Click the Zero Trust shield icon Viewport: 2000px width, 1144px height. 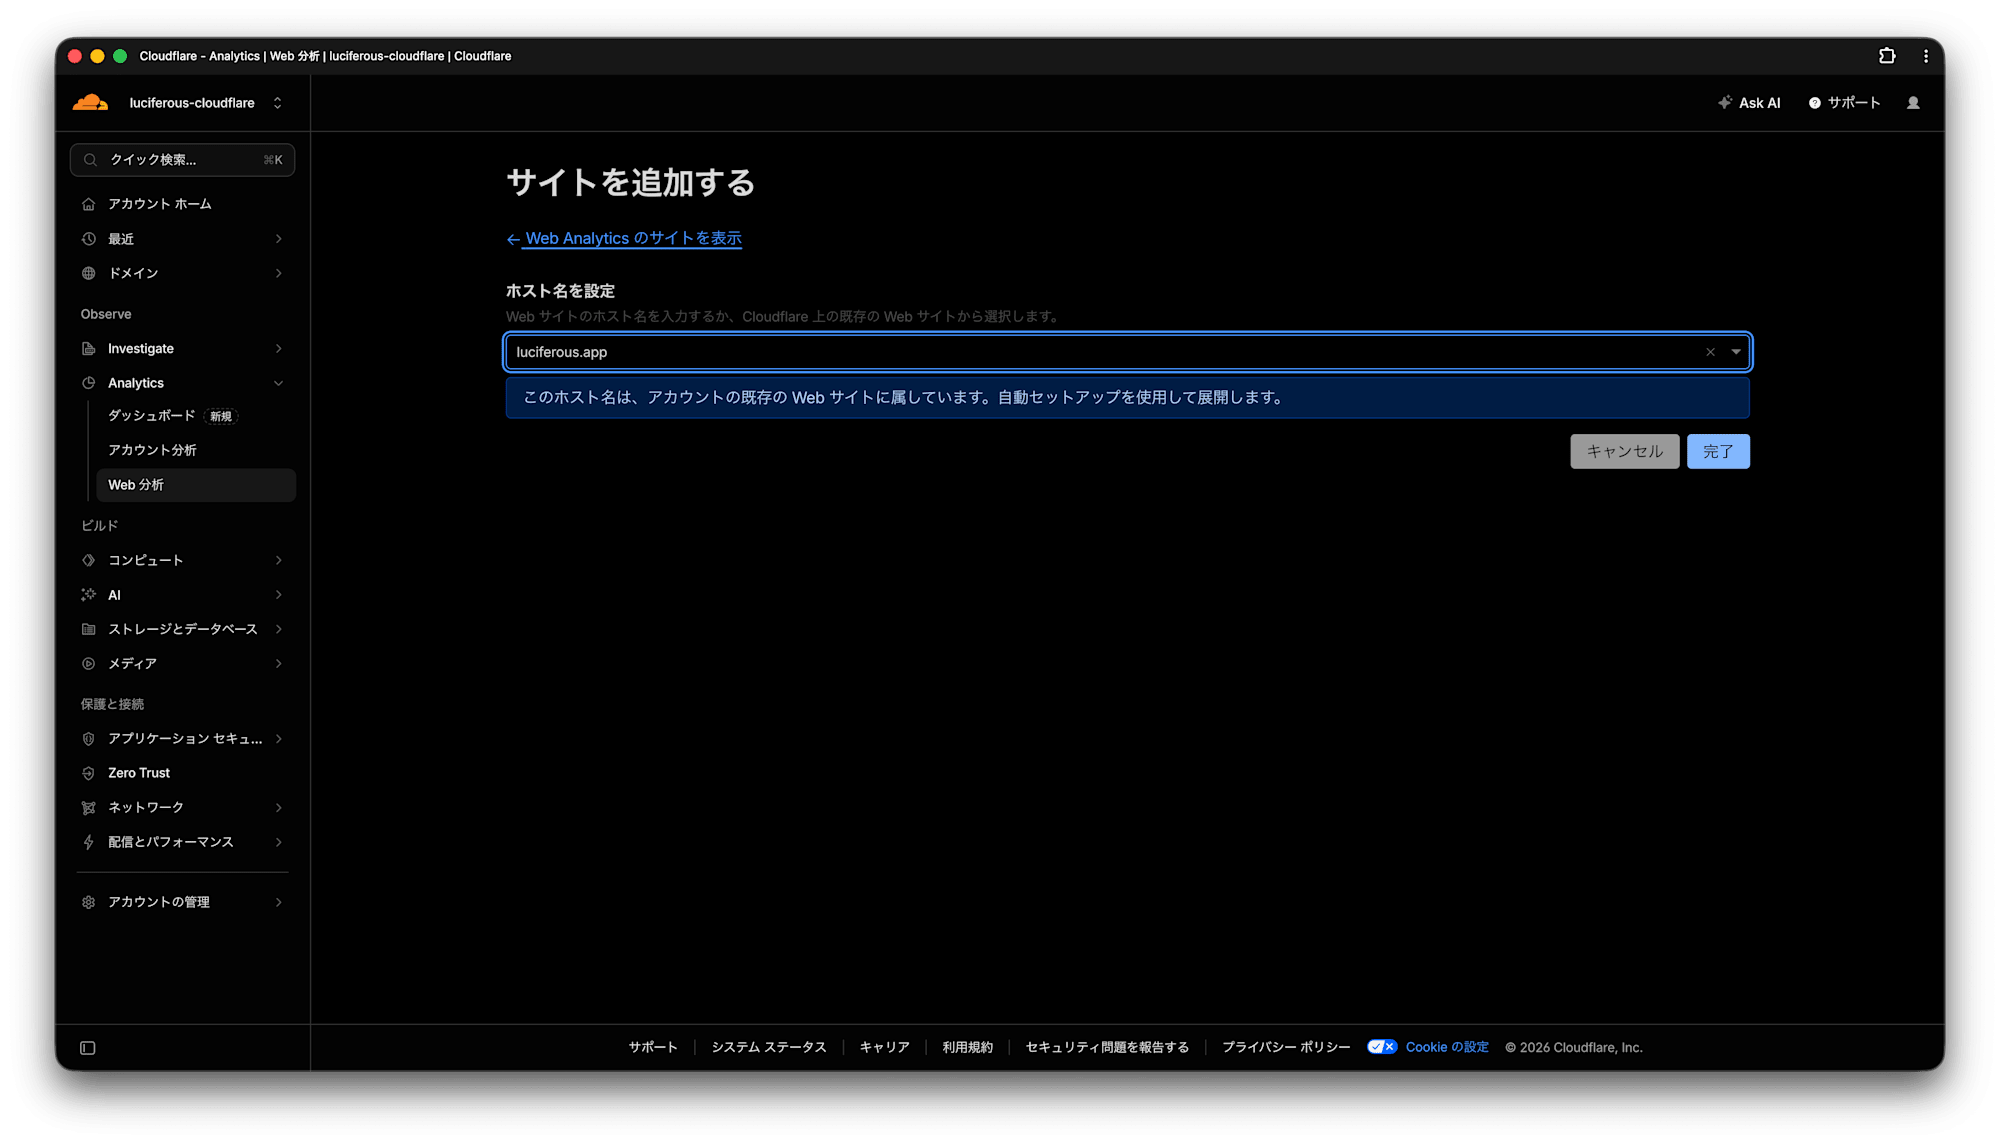[89, 773]
